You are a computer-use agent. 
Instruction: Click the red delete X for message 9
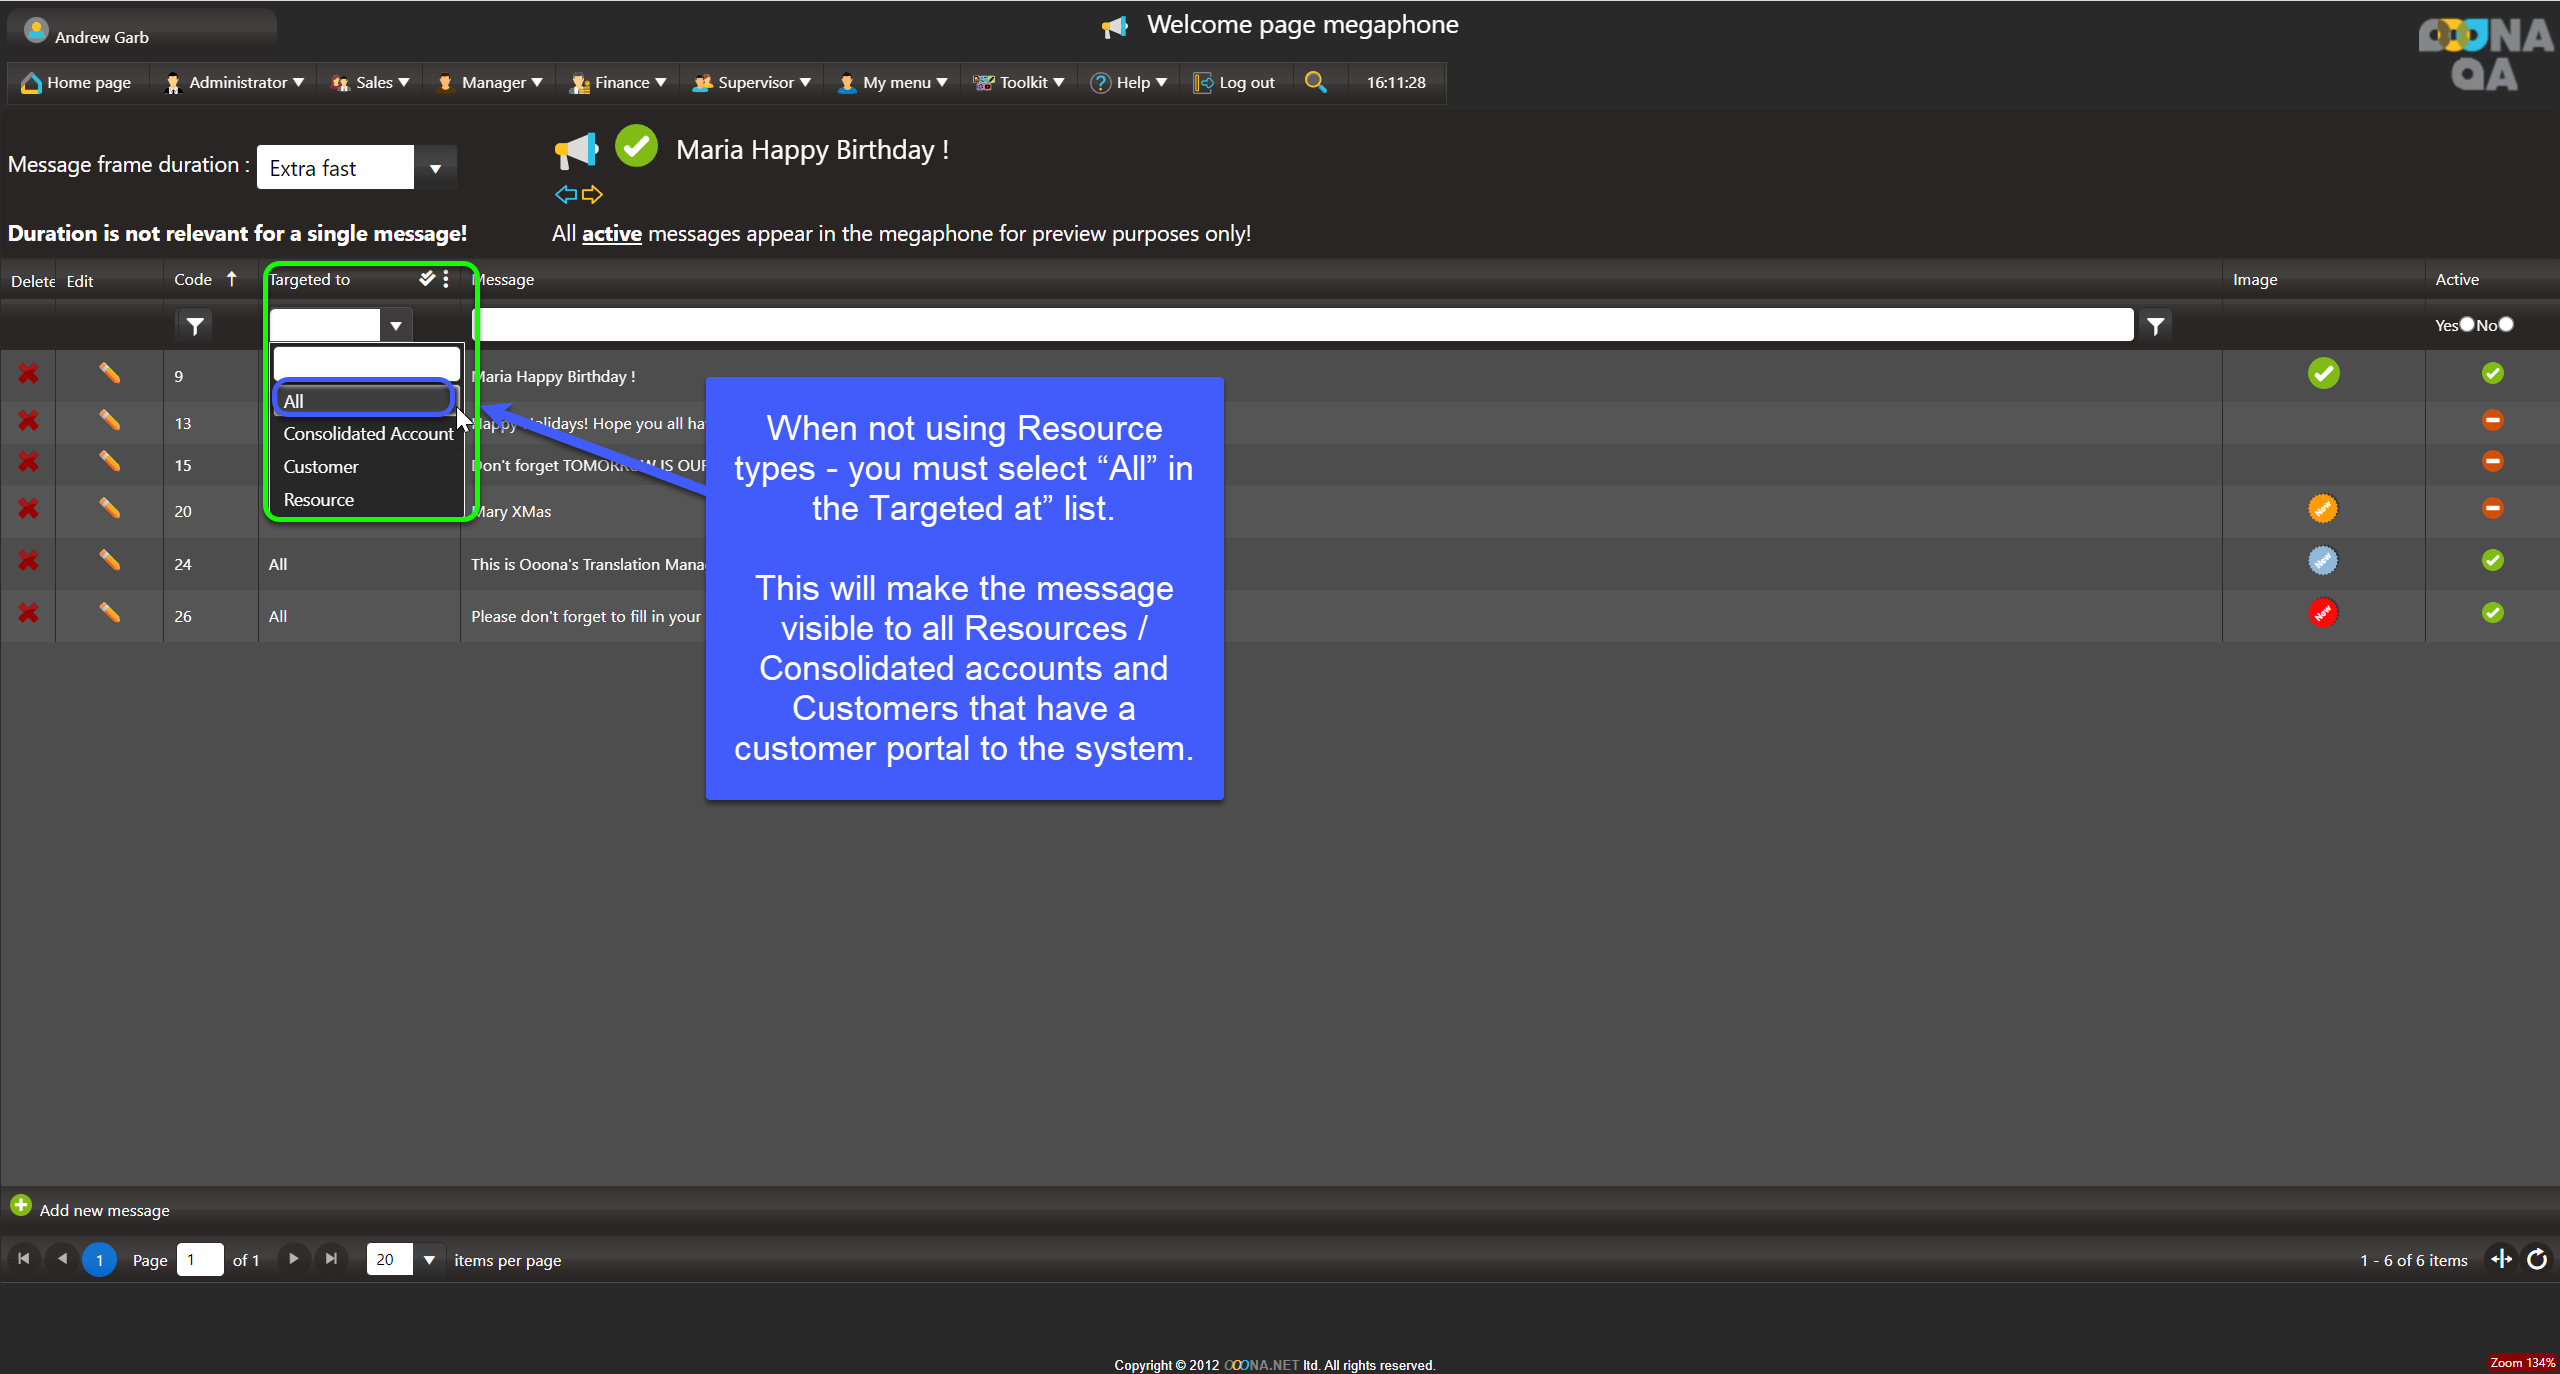pos(28,374)
